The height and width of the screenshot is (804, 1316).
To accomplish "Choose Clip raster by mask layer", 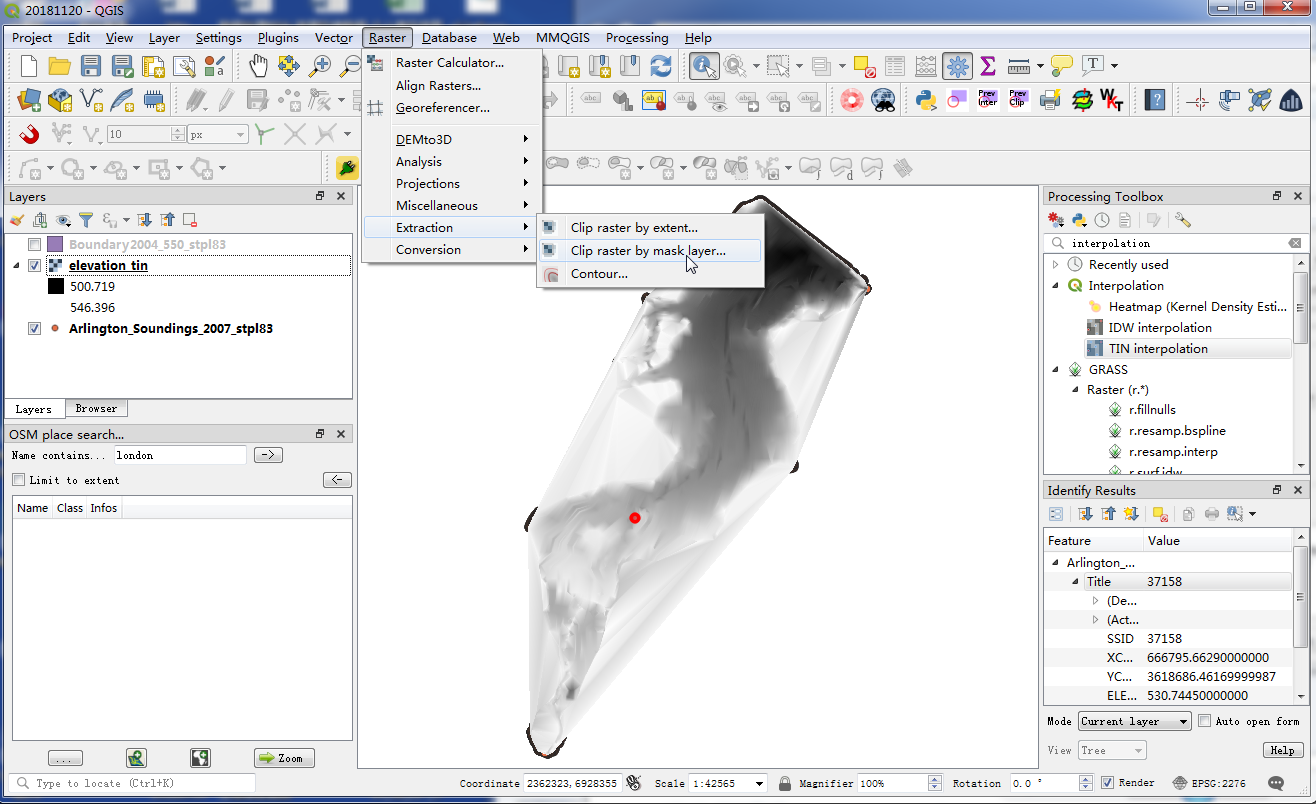I will coord(651,251).
